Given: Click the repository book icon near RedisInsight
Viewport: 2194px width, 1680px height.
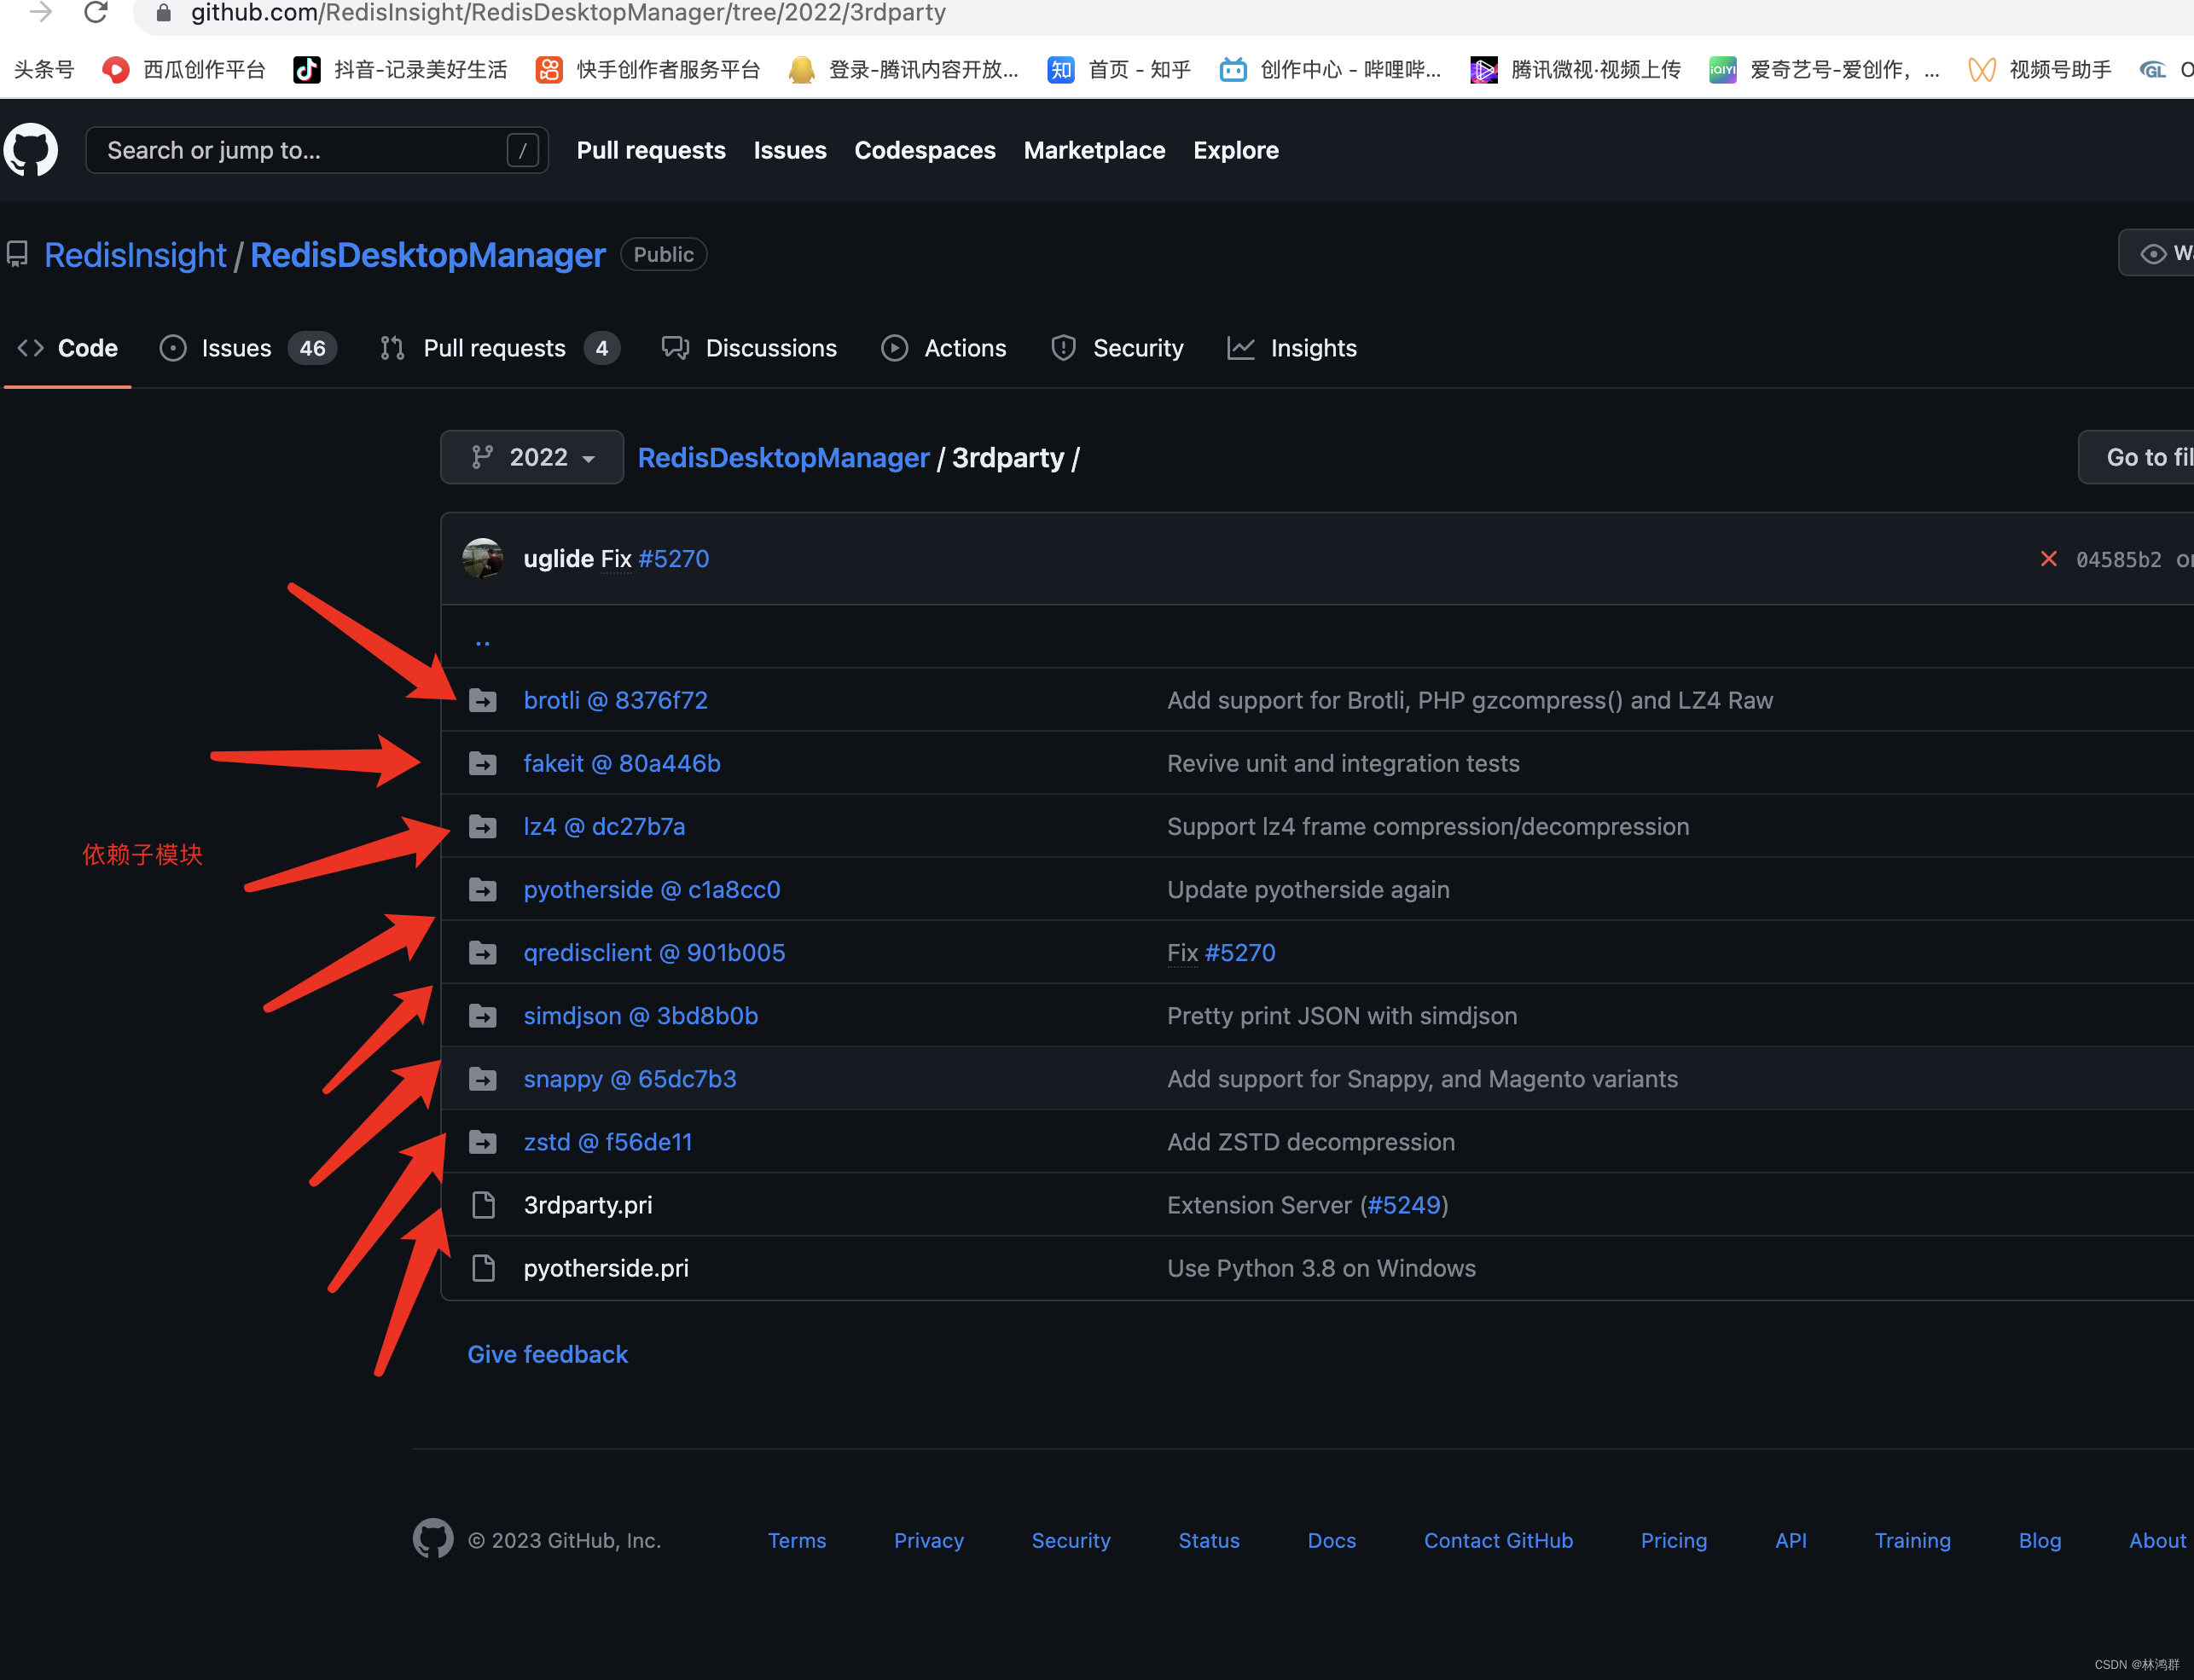Looking at the screenshot, I should [x=17, y=254].
